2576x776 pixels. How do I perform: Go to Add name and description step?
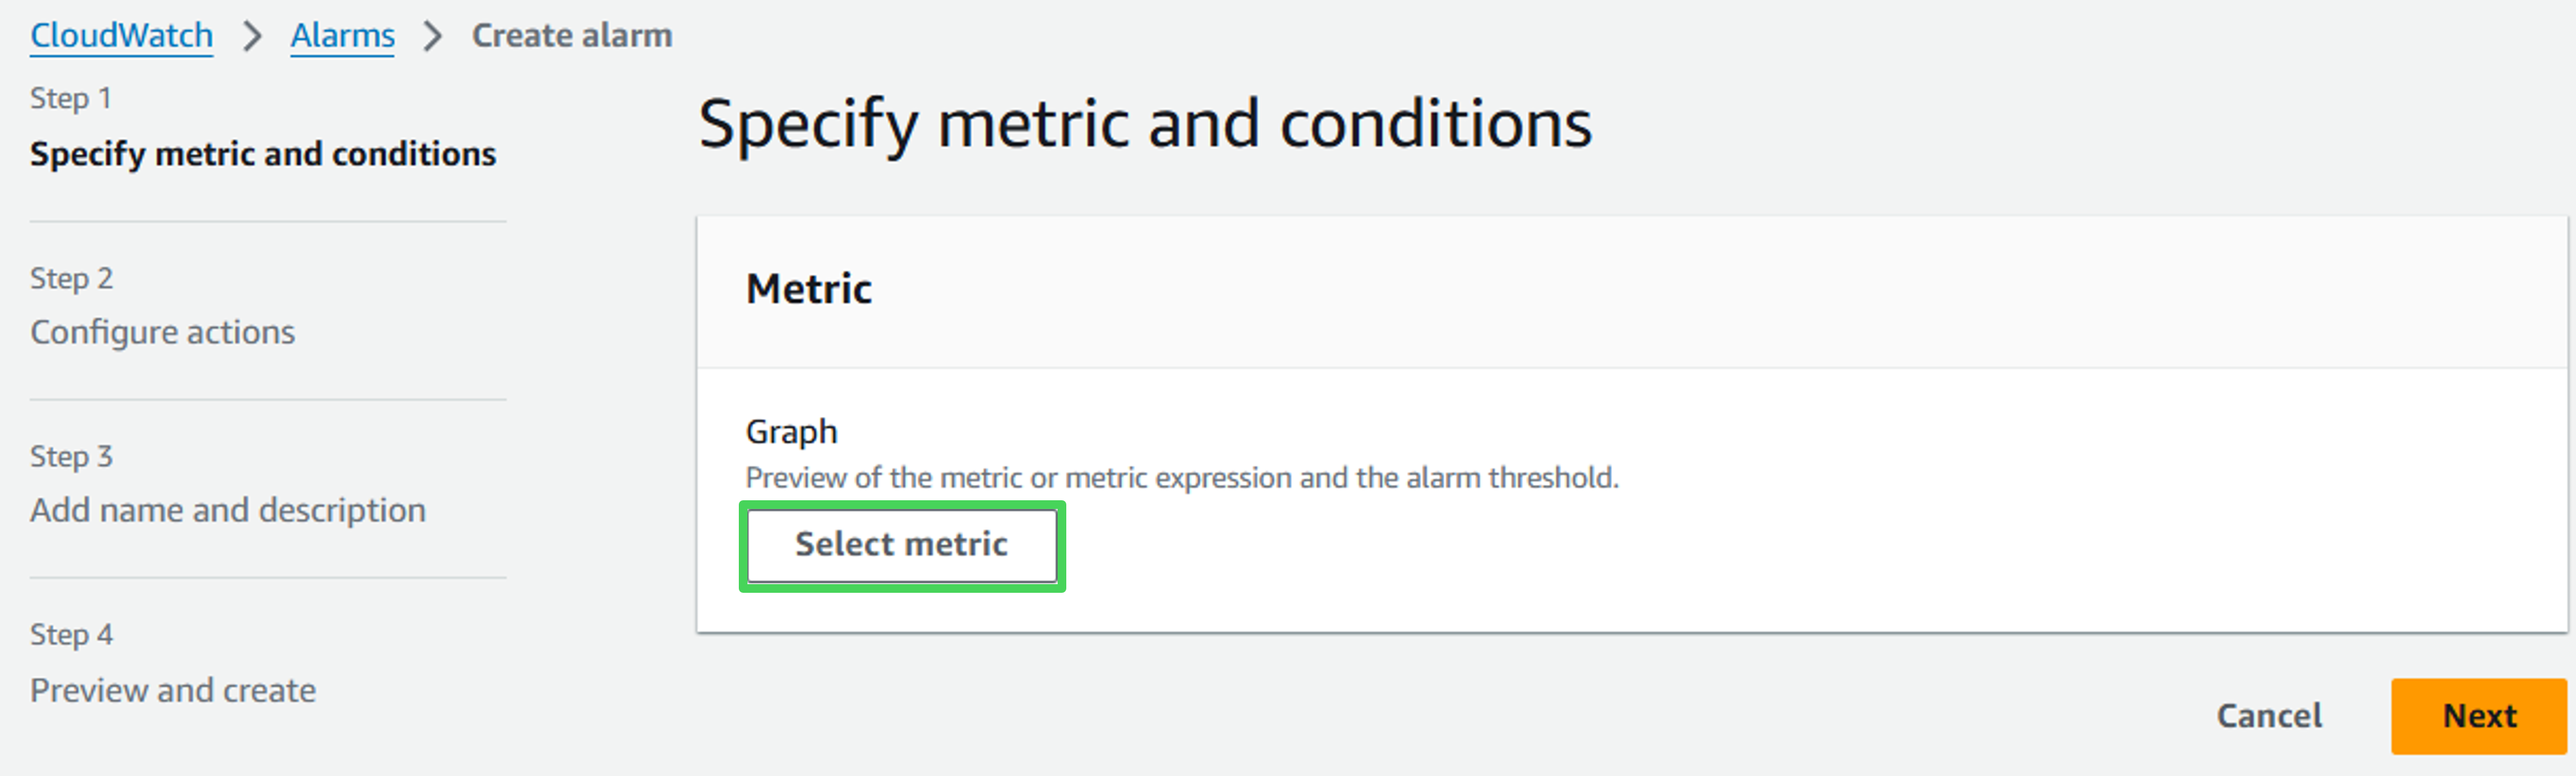click(x=227, y=510)
